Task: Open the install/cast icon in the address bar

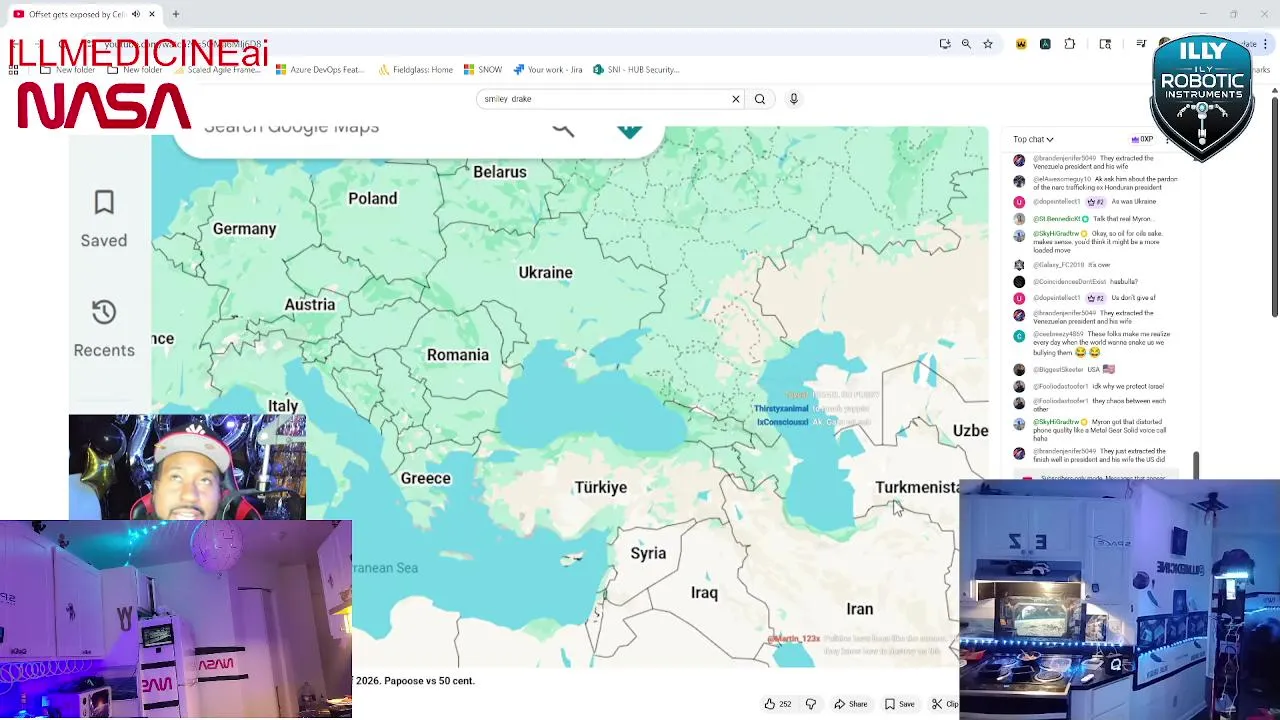Action: (945, 44)
